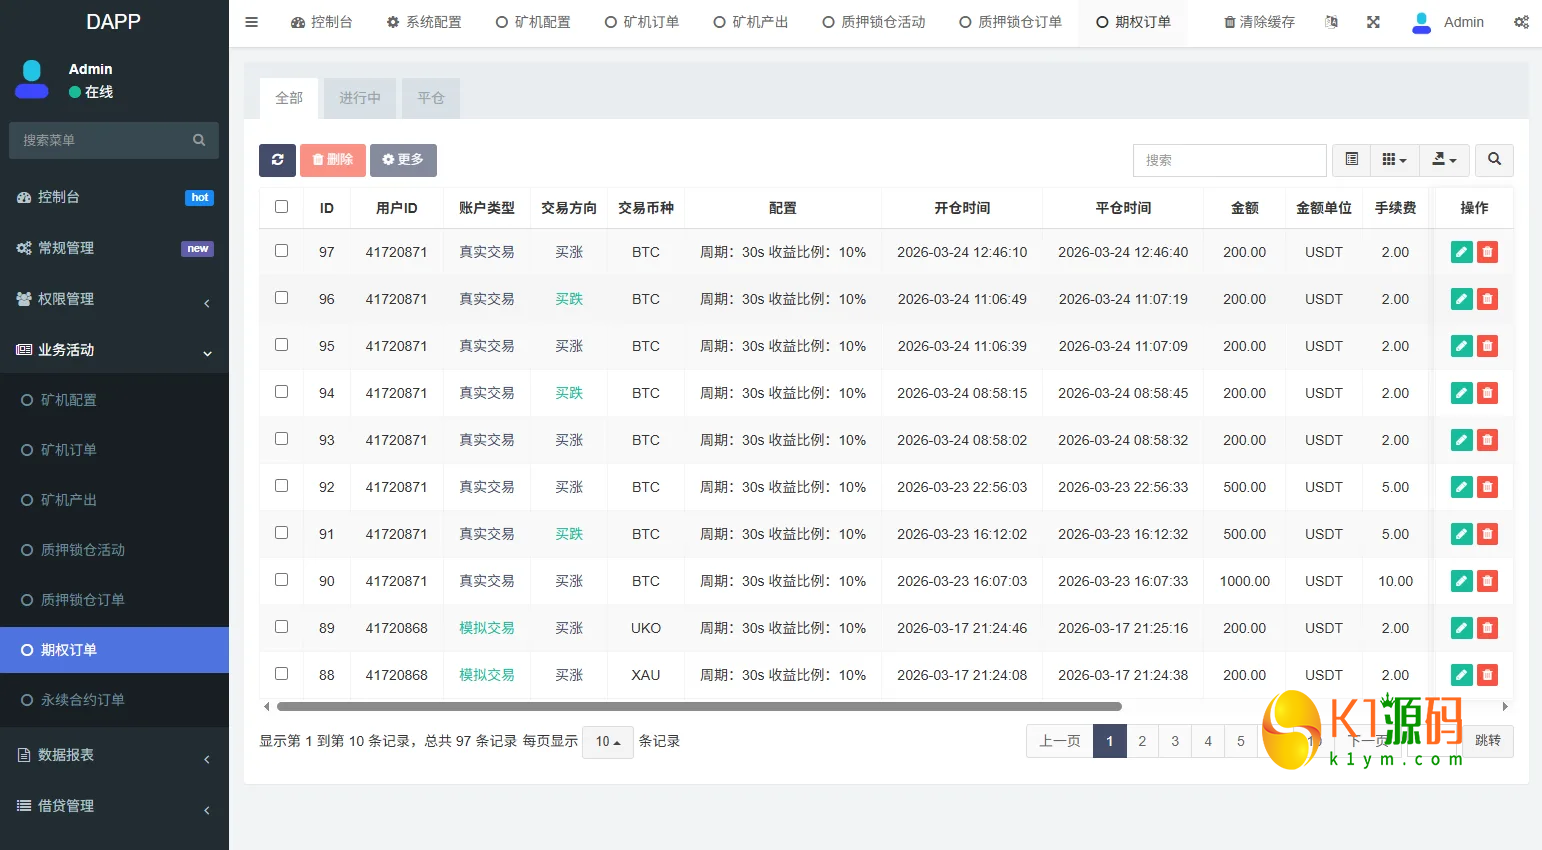Edit order ID 91

coord(1461,534)
